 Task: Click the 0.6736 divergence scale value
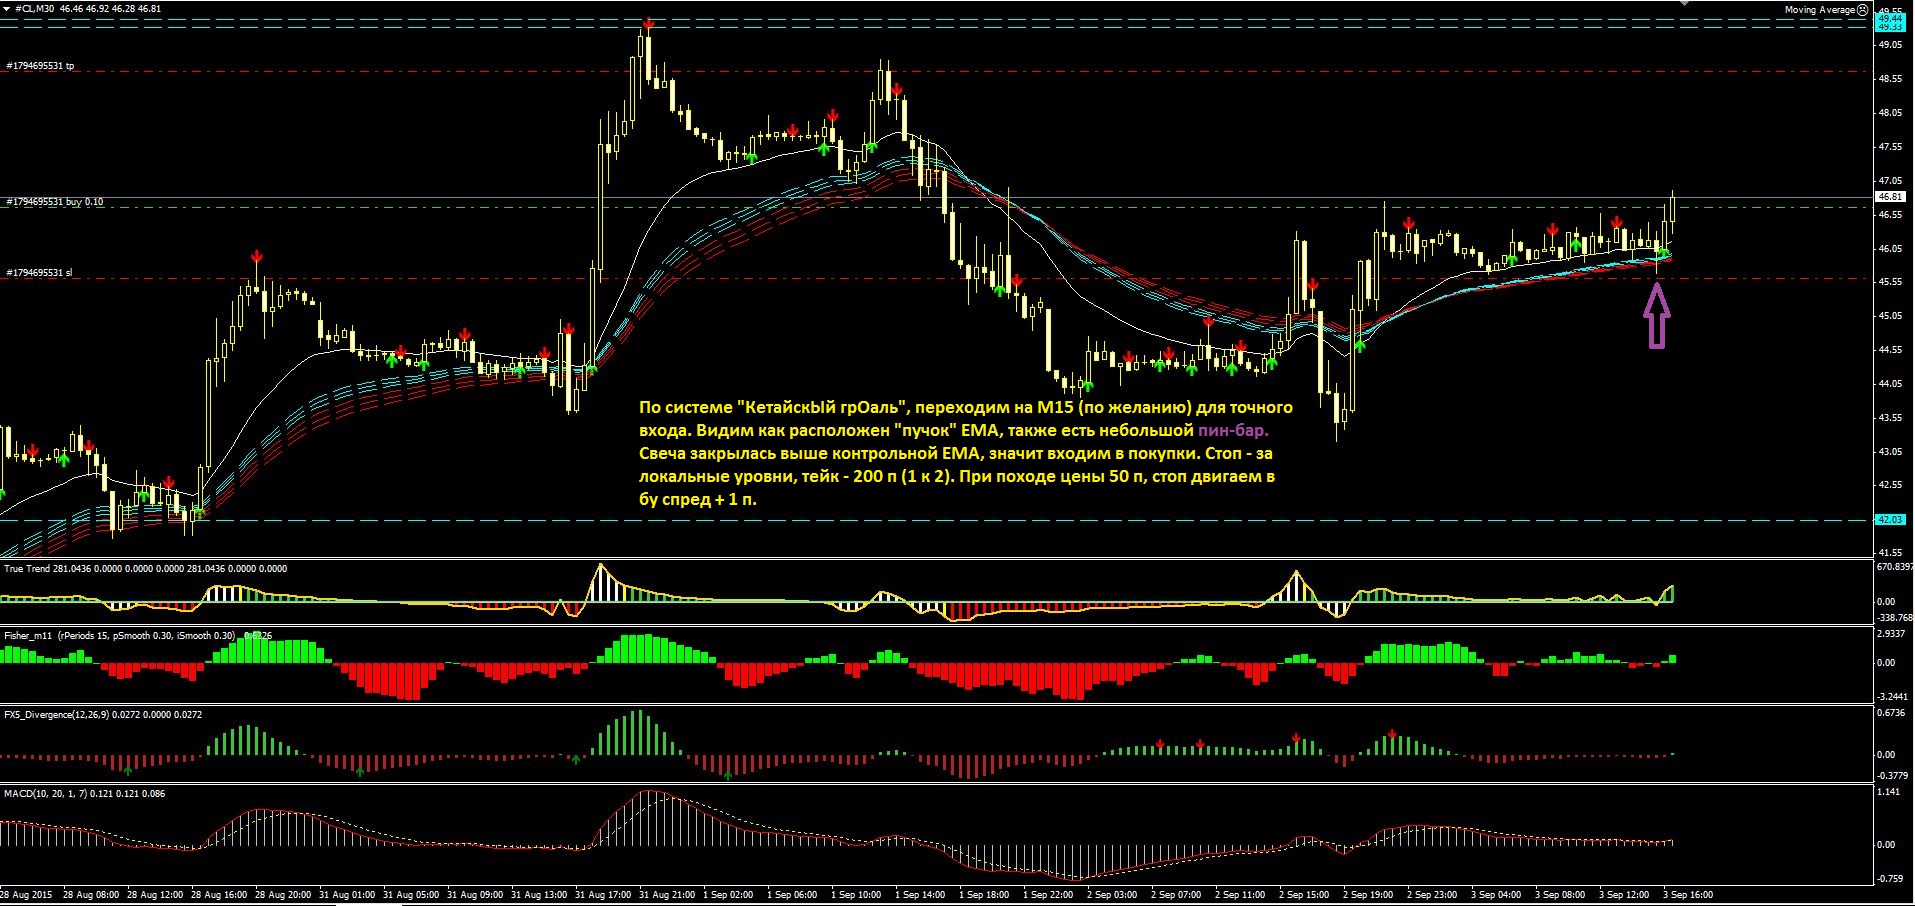[x=1893, y=714]
